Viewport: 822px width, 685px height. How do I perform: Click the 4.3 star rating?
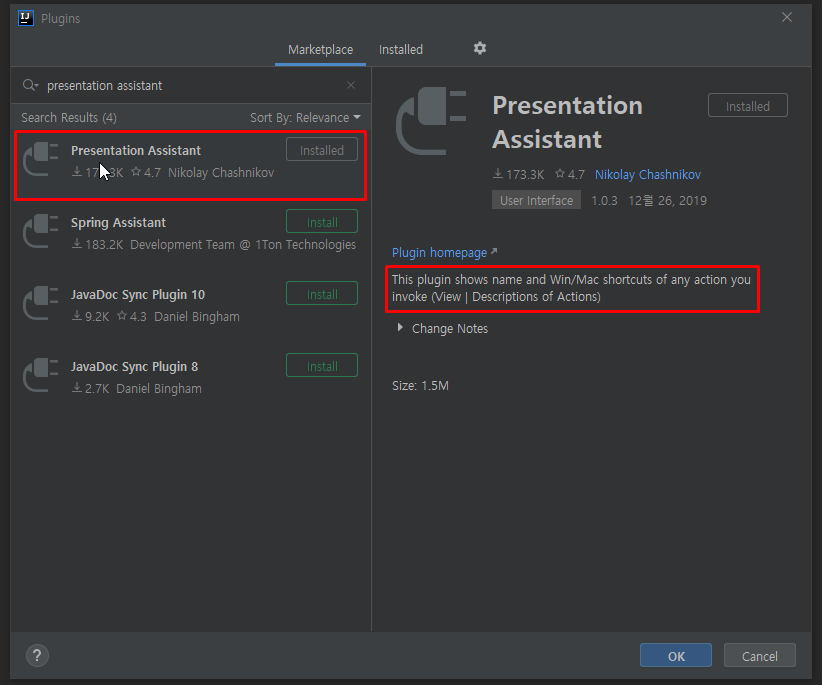132,317
